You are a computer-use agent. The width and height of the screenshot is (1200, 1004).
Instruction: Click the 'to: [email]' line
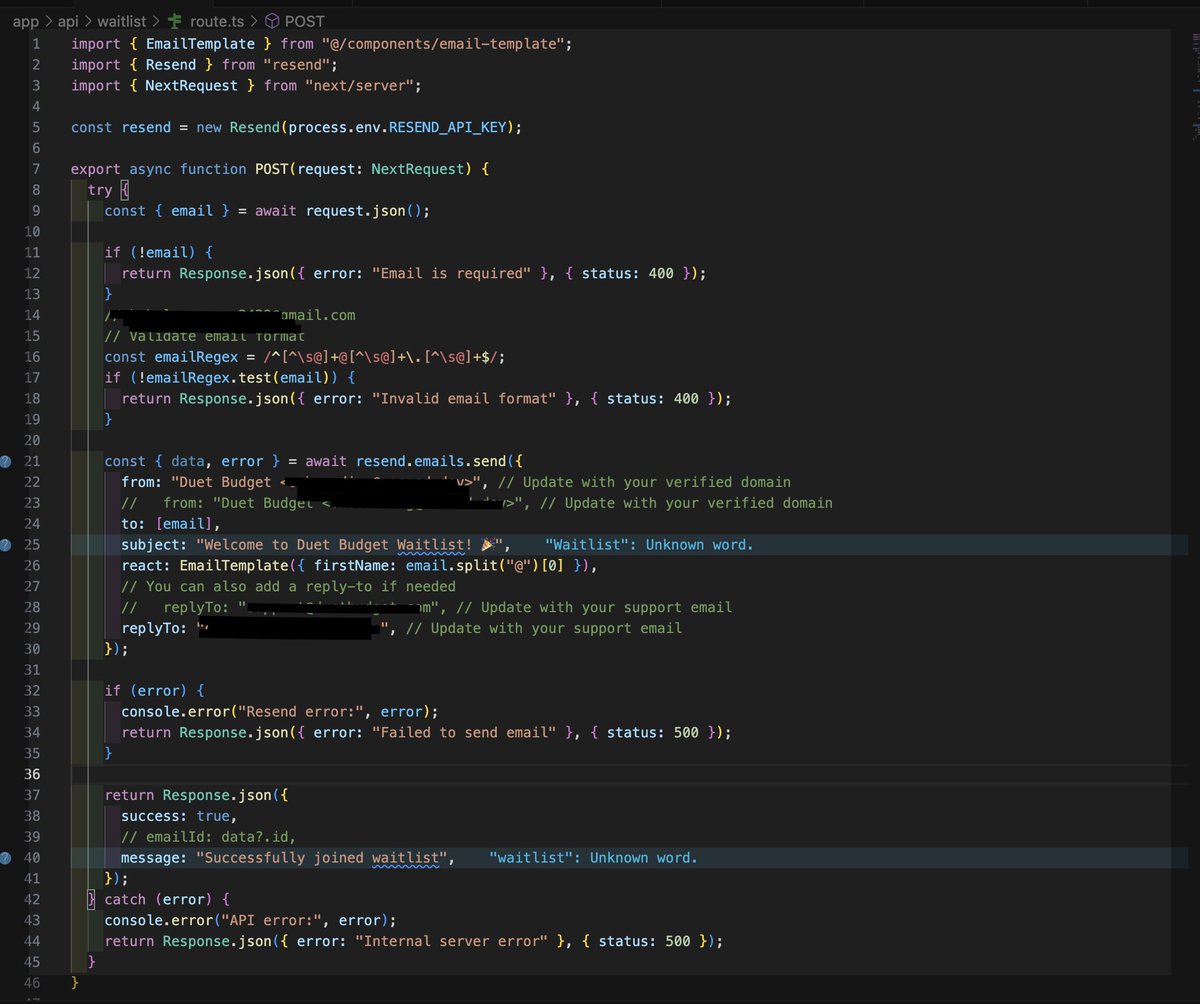tap(170, 524)
